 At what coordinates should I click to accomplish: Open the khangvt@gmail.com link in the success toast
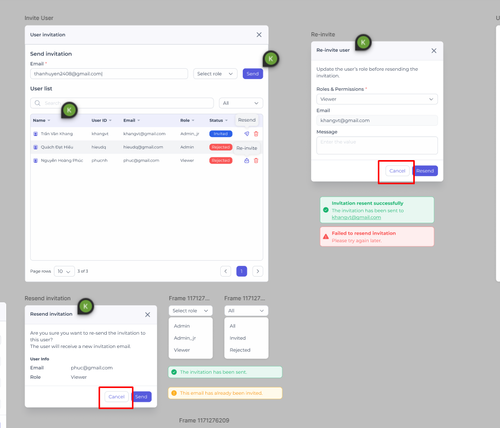356,217
